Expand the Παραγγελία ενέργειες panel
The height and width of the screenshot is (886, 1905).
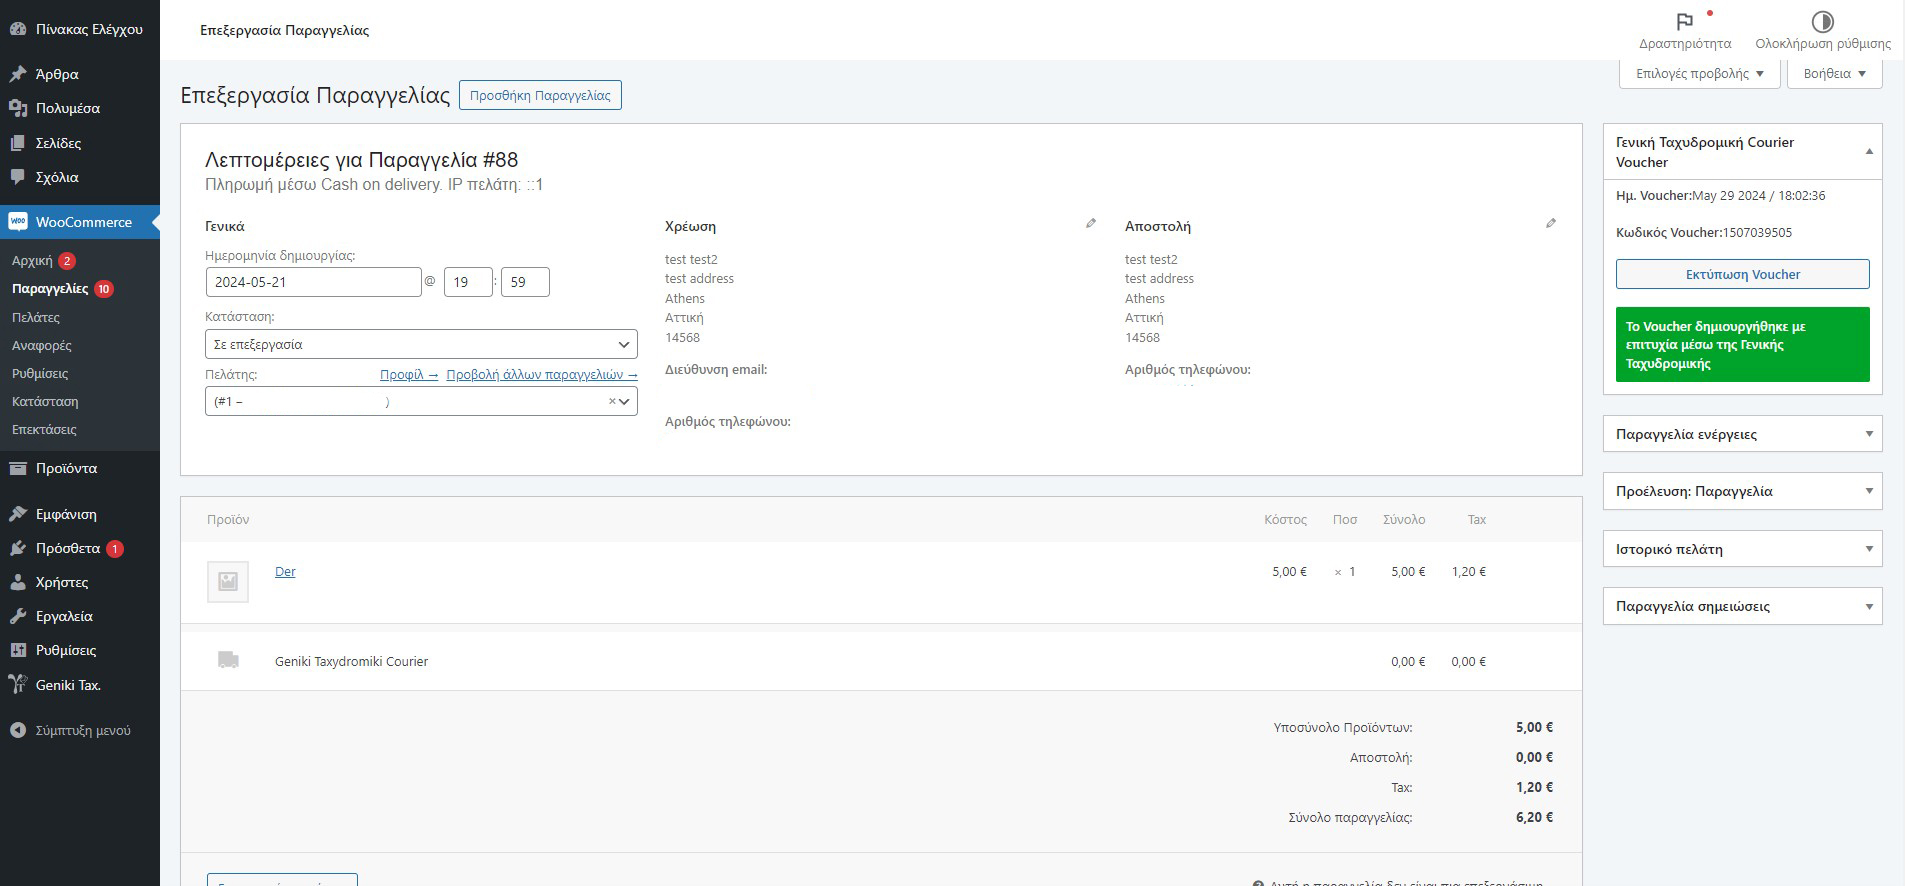(1868, 434)
